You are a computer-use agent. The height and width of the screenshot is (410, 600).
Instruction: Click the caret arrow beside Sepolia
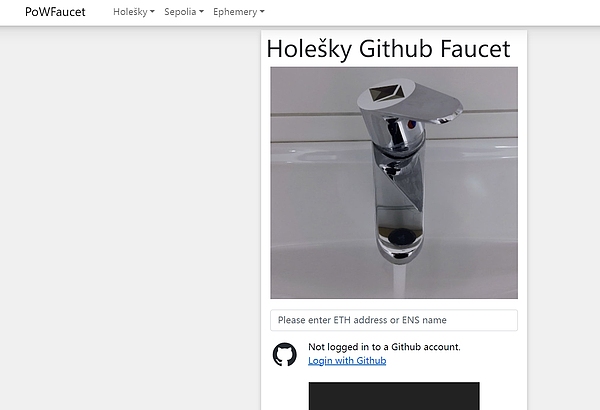pos(201,12)
